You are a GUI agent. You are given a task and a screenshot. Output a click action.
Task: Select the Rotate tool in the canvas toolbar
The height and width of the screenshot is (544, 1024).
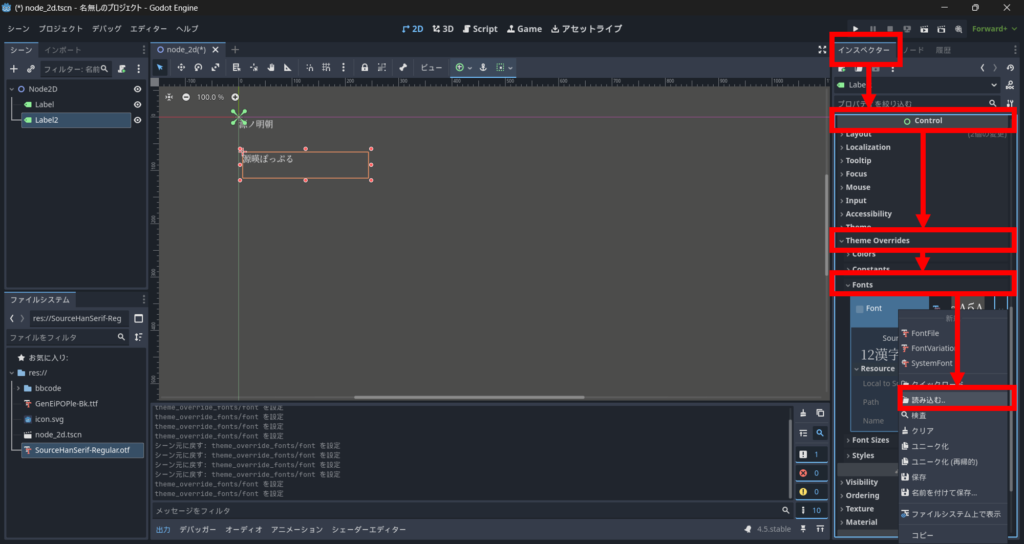[x=199, y=67]
